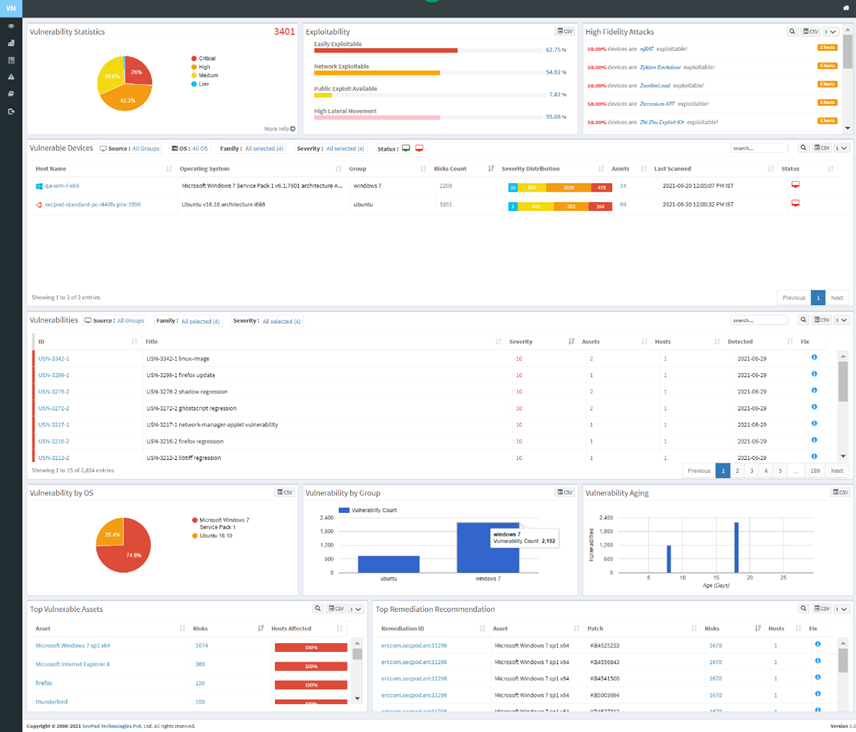This screenshot has width=856, height=732.
Task: Open Severity filter in Vulnerable Devices
Action: pyautogui.click(x=330, y=148)
